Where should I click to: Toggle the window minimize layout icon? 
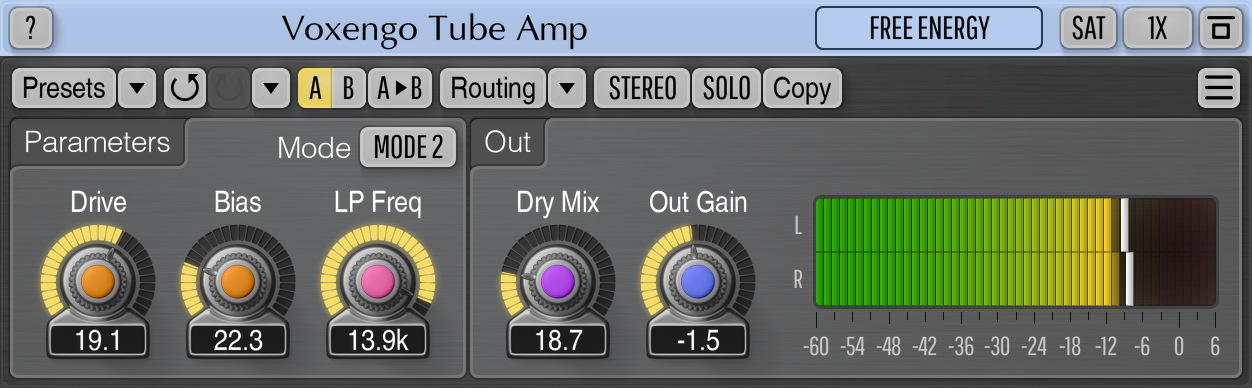point(1220,28)
